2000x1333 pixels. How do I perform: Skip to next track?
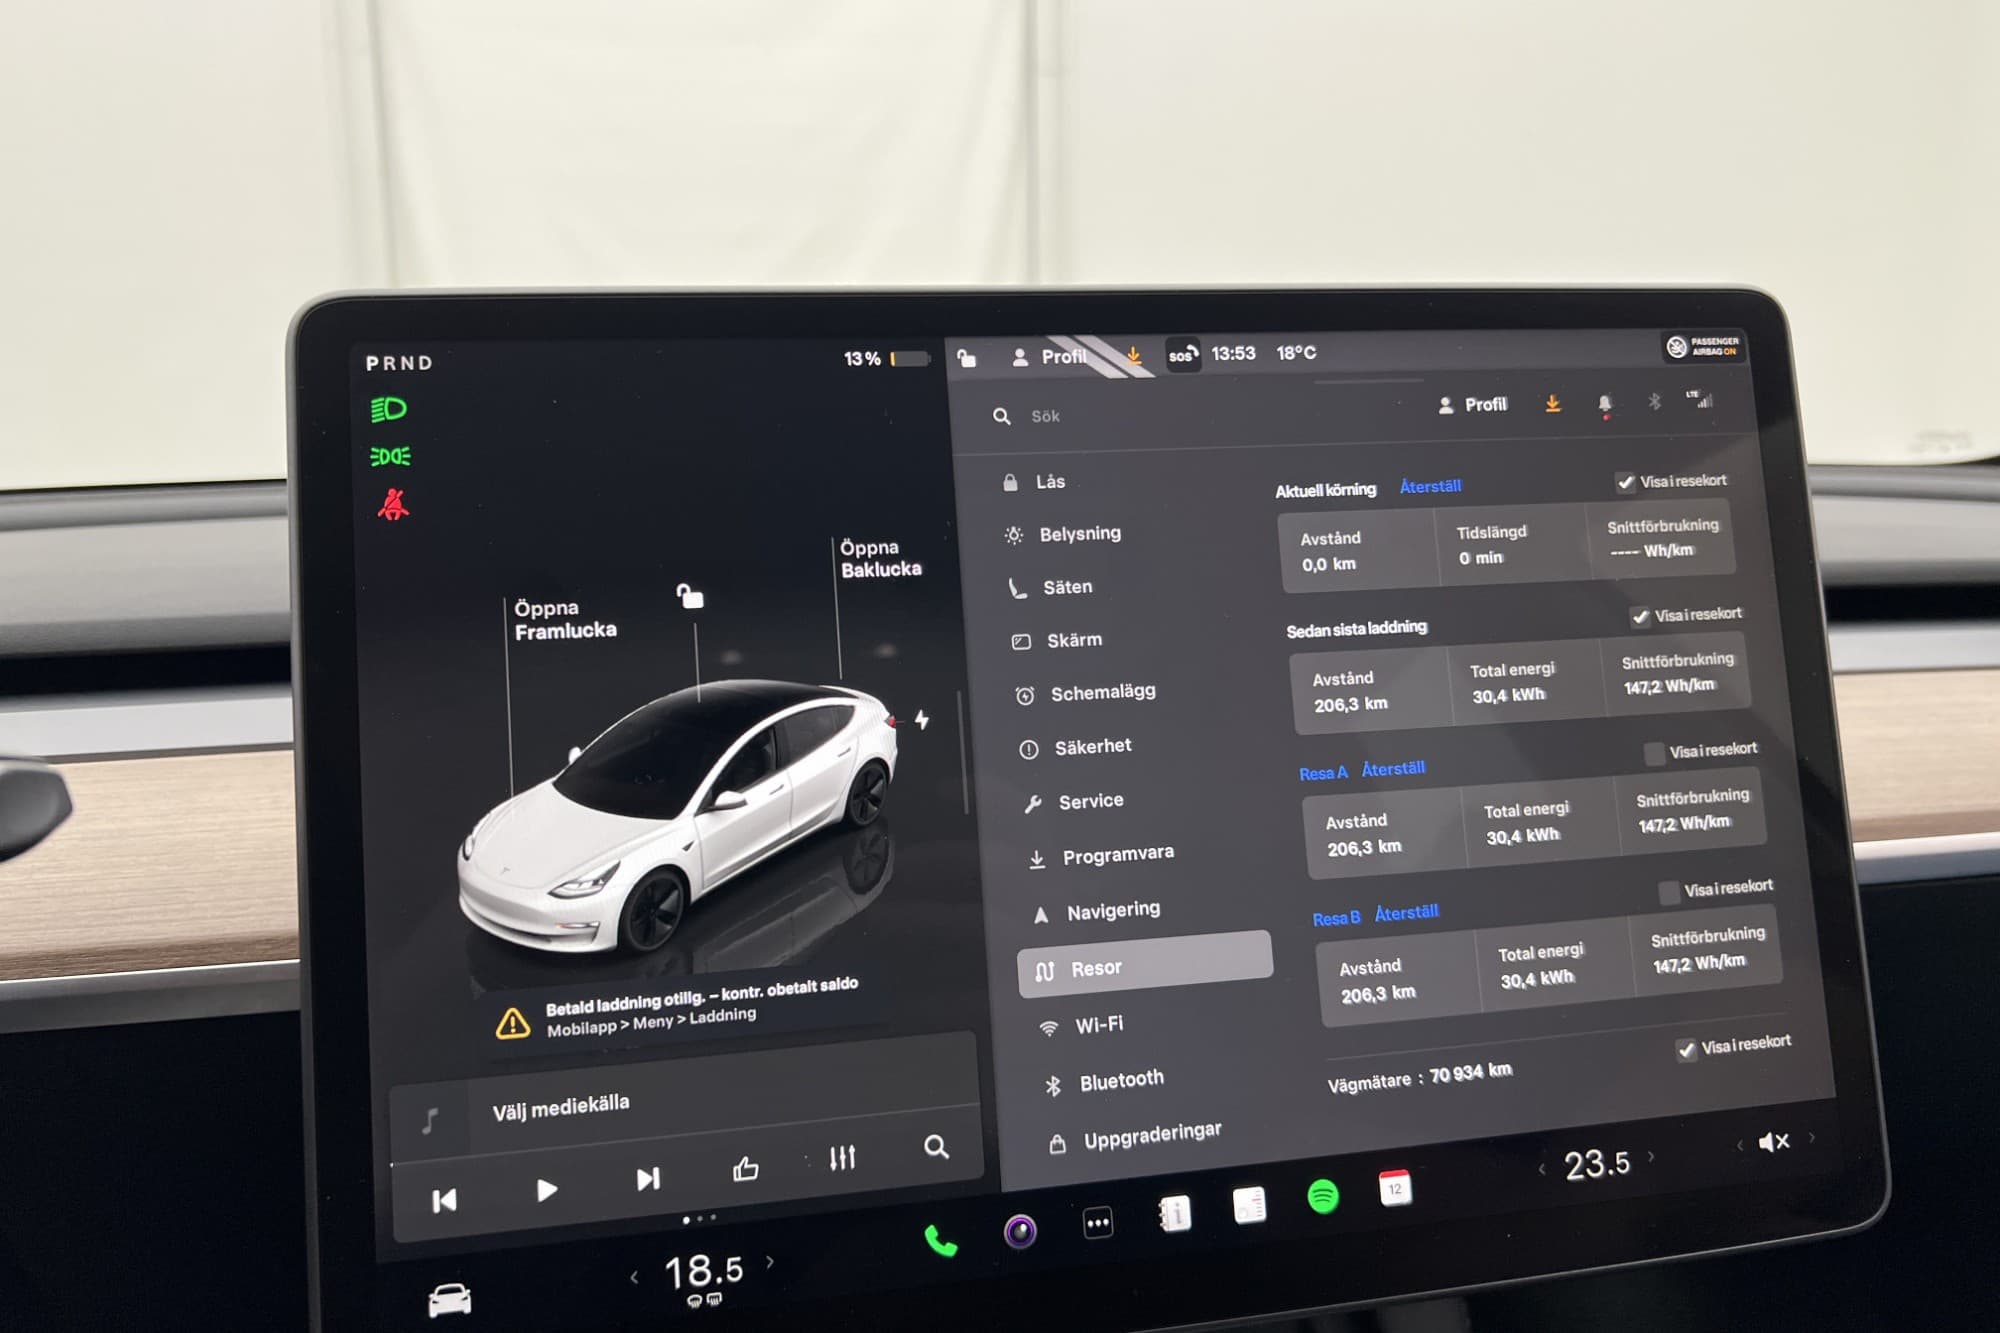click(x=648, y=1179)
